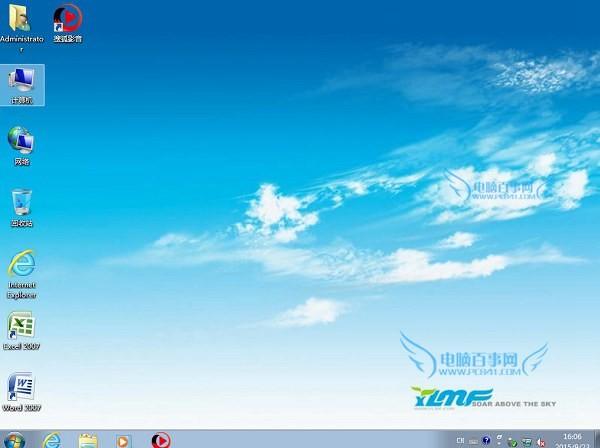The height and width of the screenshot is (448, 600).
Task: Select the Computer icon on the desktop
Action: pyautogui.click(x=22, y=85)
